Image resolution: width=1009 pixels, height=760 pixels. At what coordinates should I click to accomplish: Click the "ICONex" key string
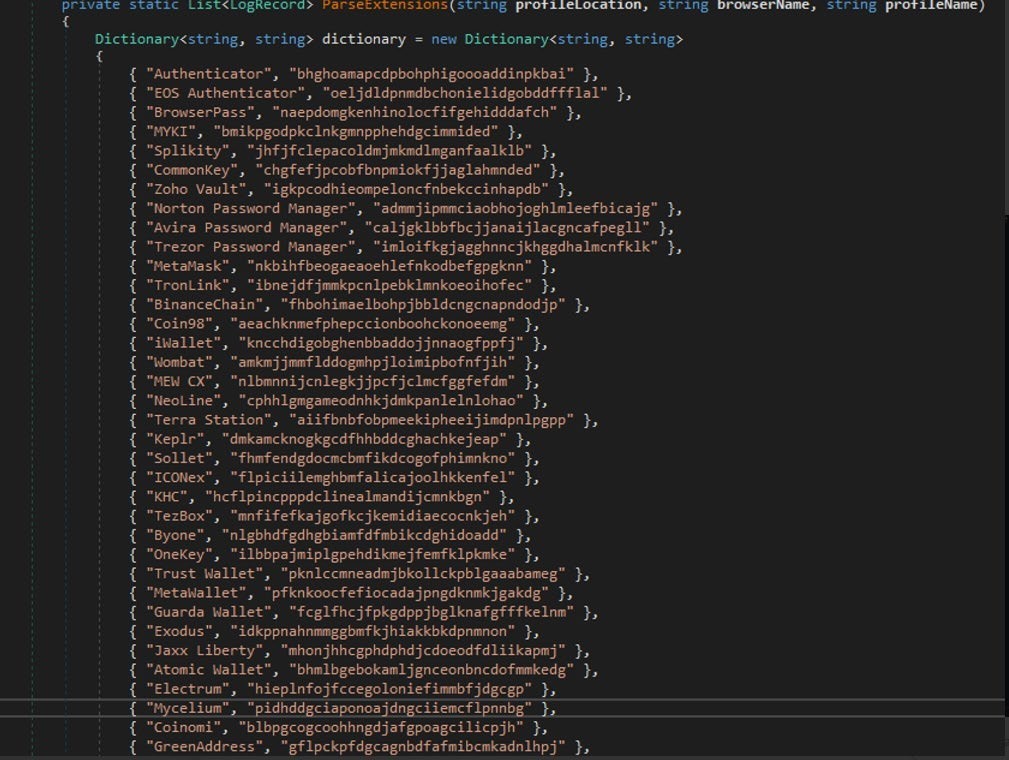click(x=179, y=477)
